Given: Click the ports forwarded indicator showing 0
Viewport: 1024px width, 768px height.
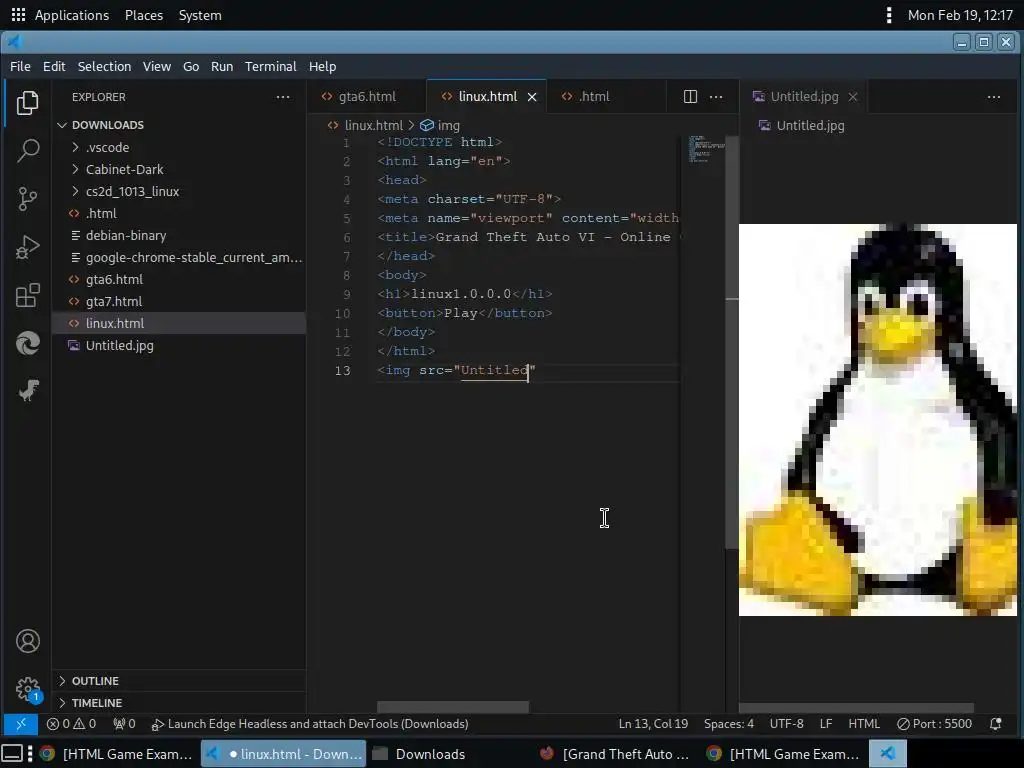Looking at the screenshot, I should click(x=124, y=724).
